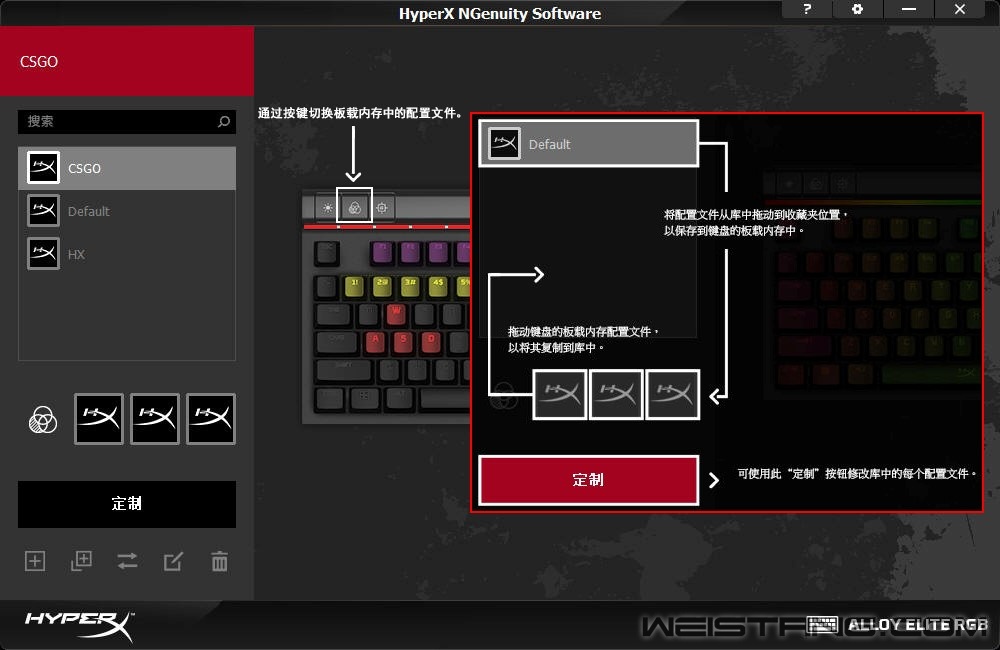Select the middle onboard memory slot in left panel
This screenshot has width=1000, height=650.
(155, 418)
